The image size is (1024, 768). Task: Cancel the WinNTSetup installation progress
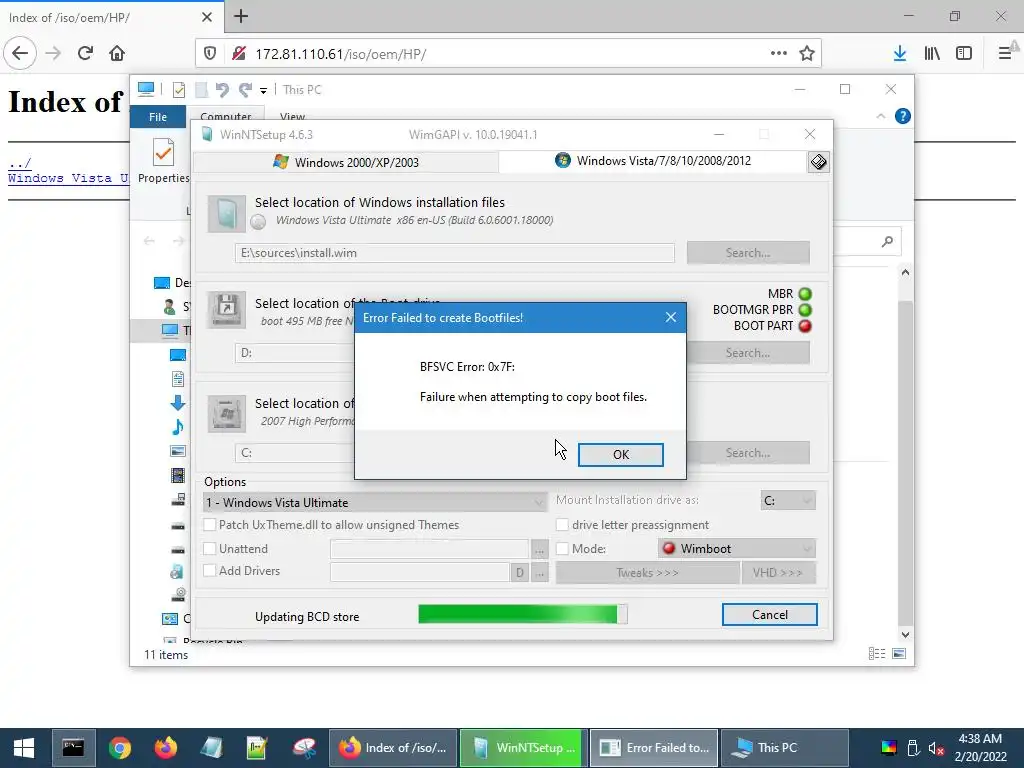tap(769, 615)
